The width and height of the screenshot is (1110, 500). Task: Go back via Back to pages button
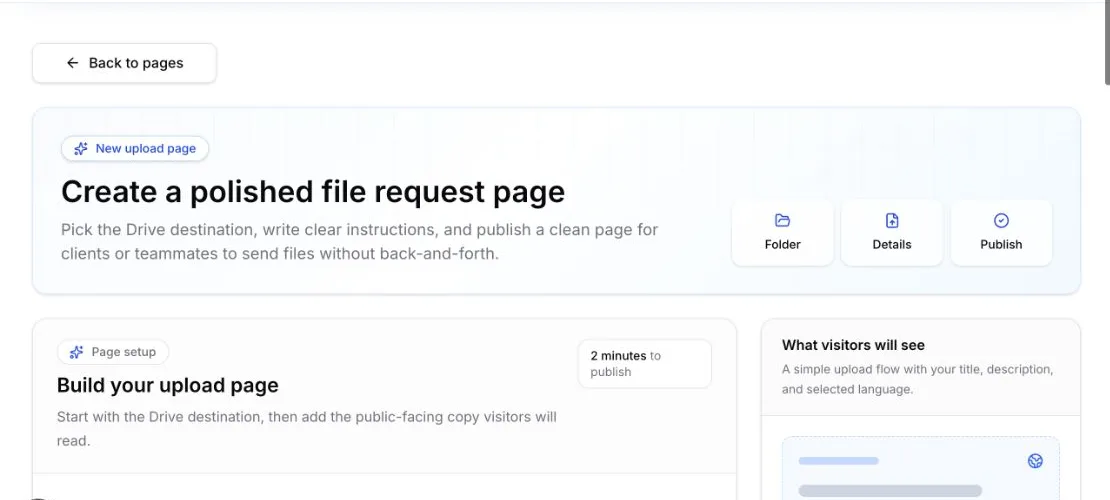[x=125, y=63]
